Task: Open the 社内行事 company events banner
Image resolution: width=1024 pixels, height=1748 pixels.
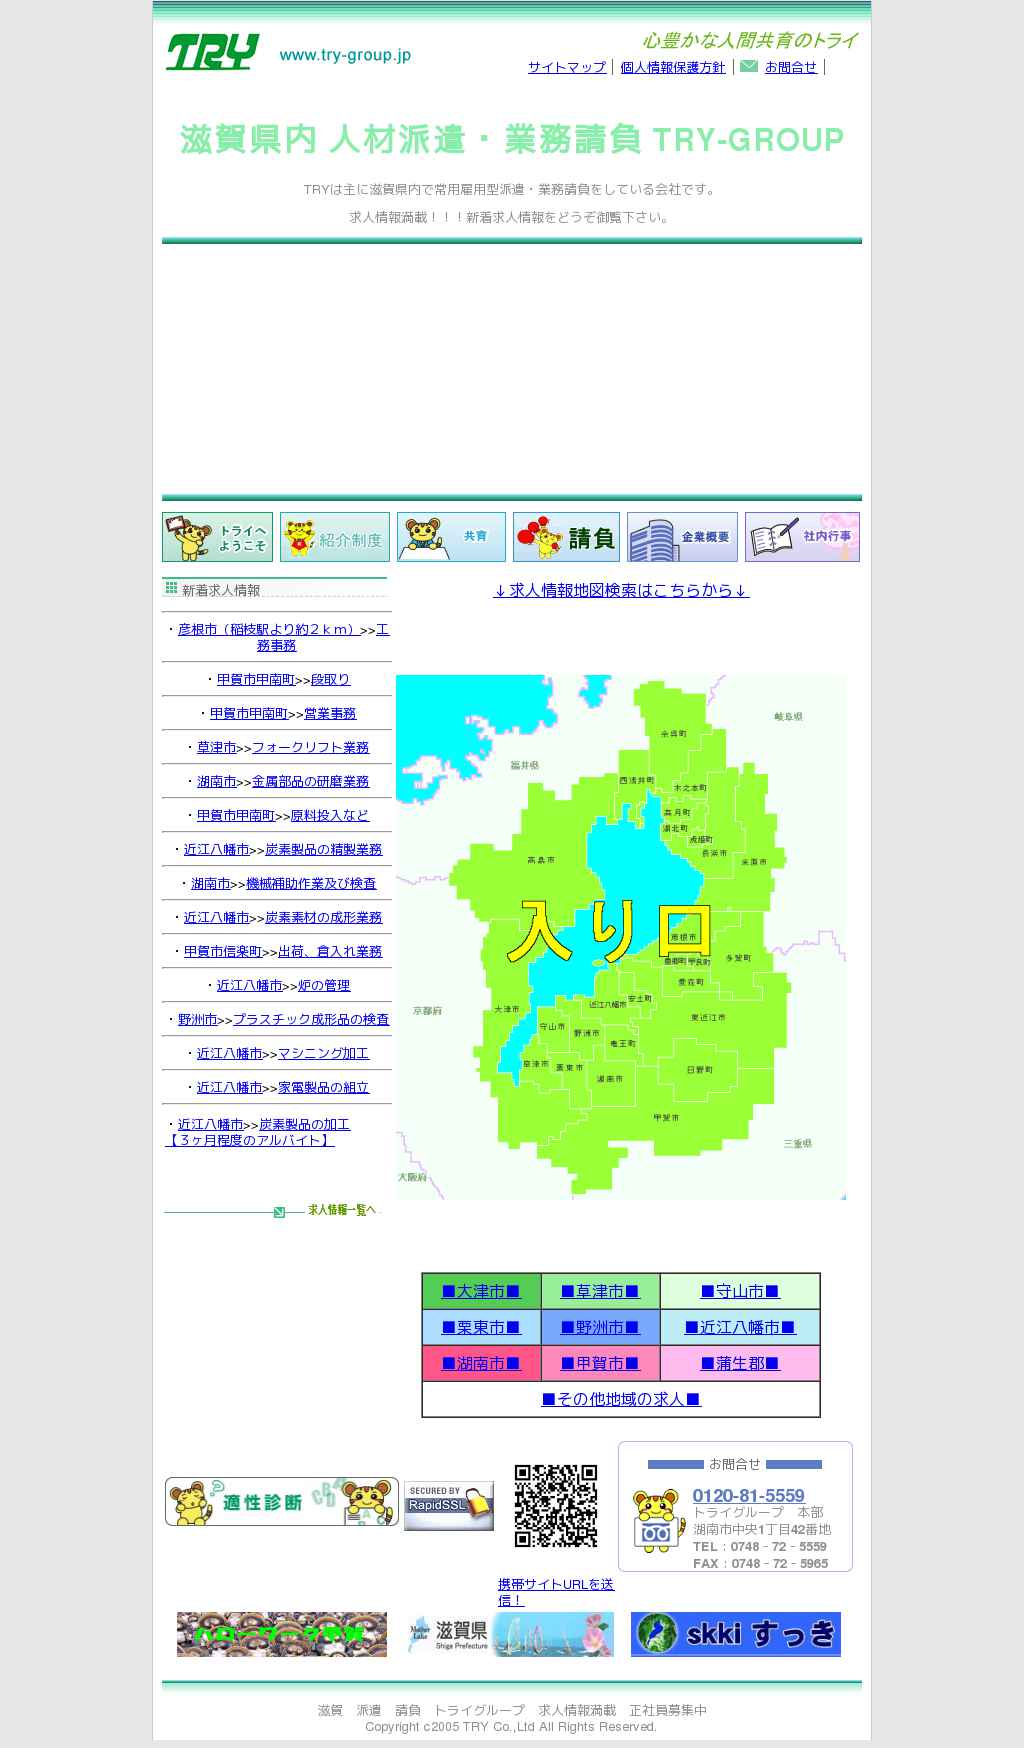Action: point(801,537)
